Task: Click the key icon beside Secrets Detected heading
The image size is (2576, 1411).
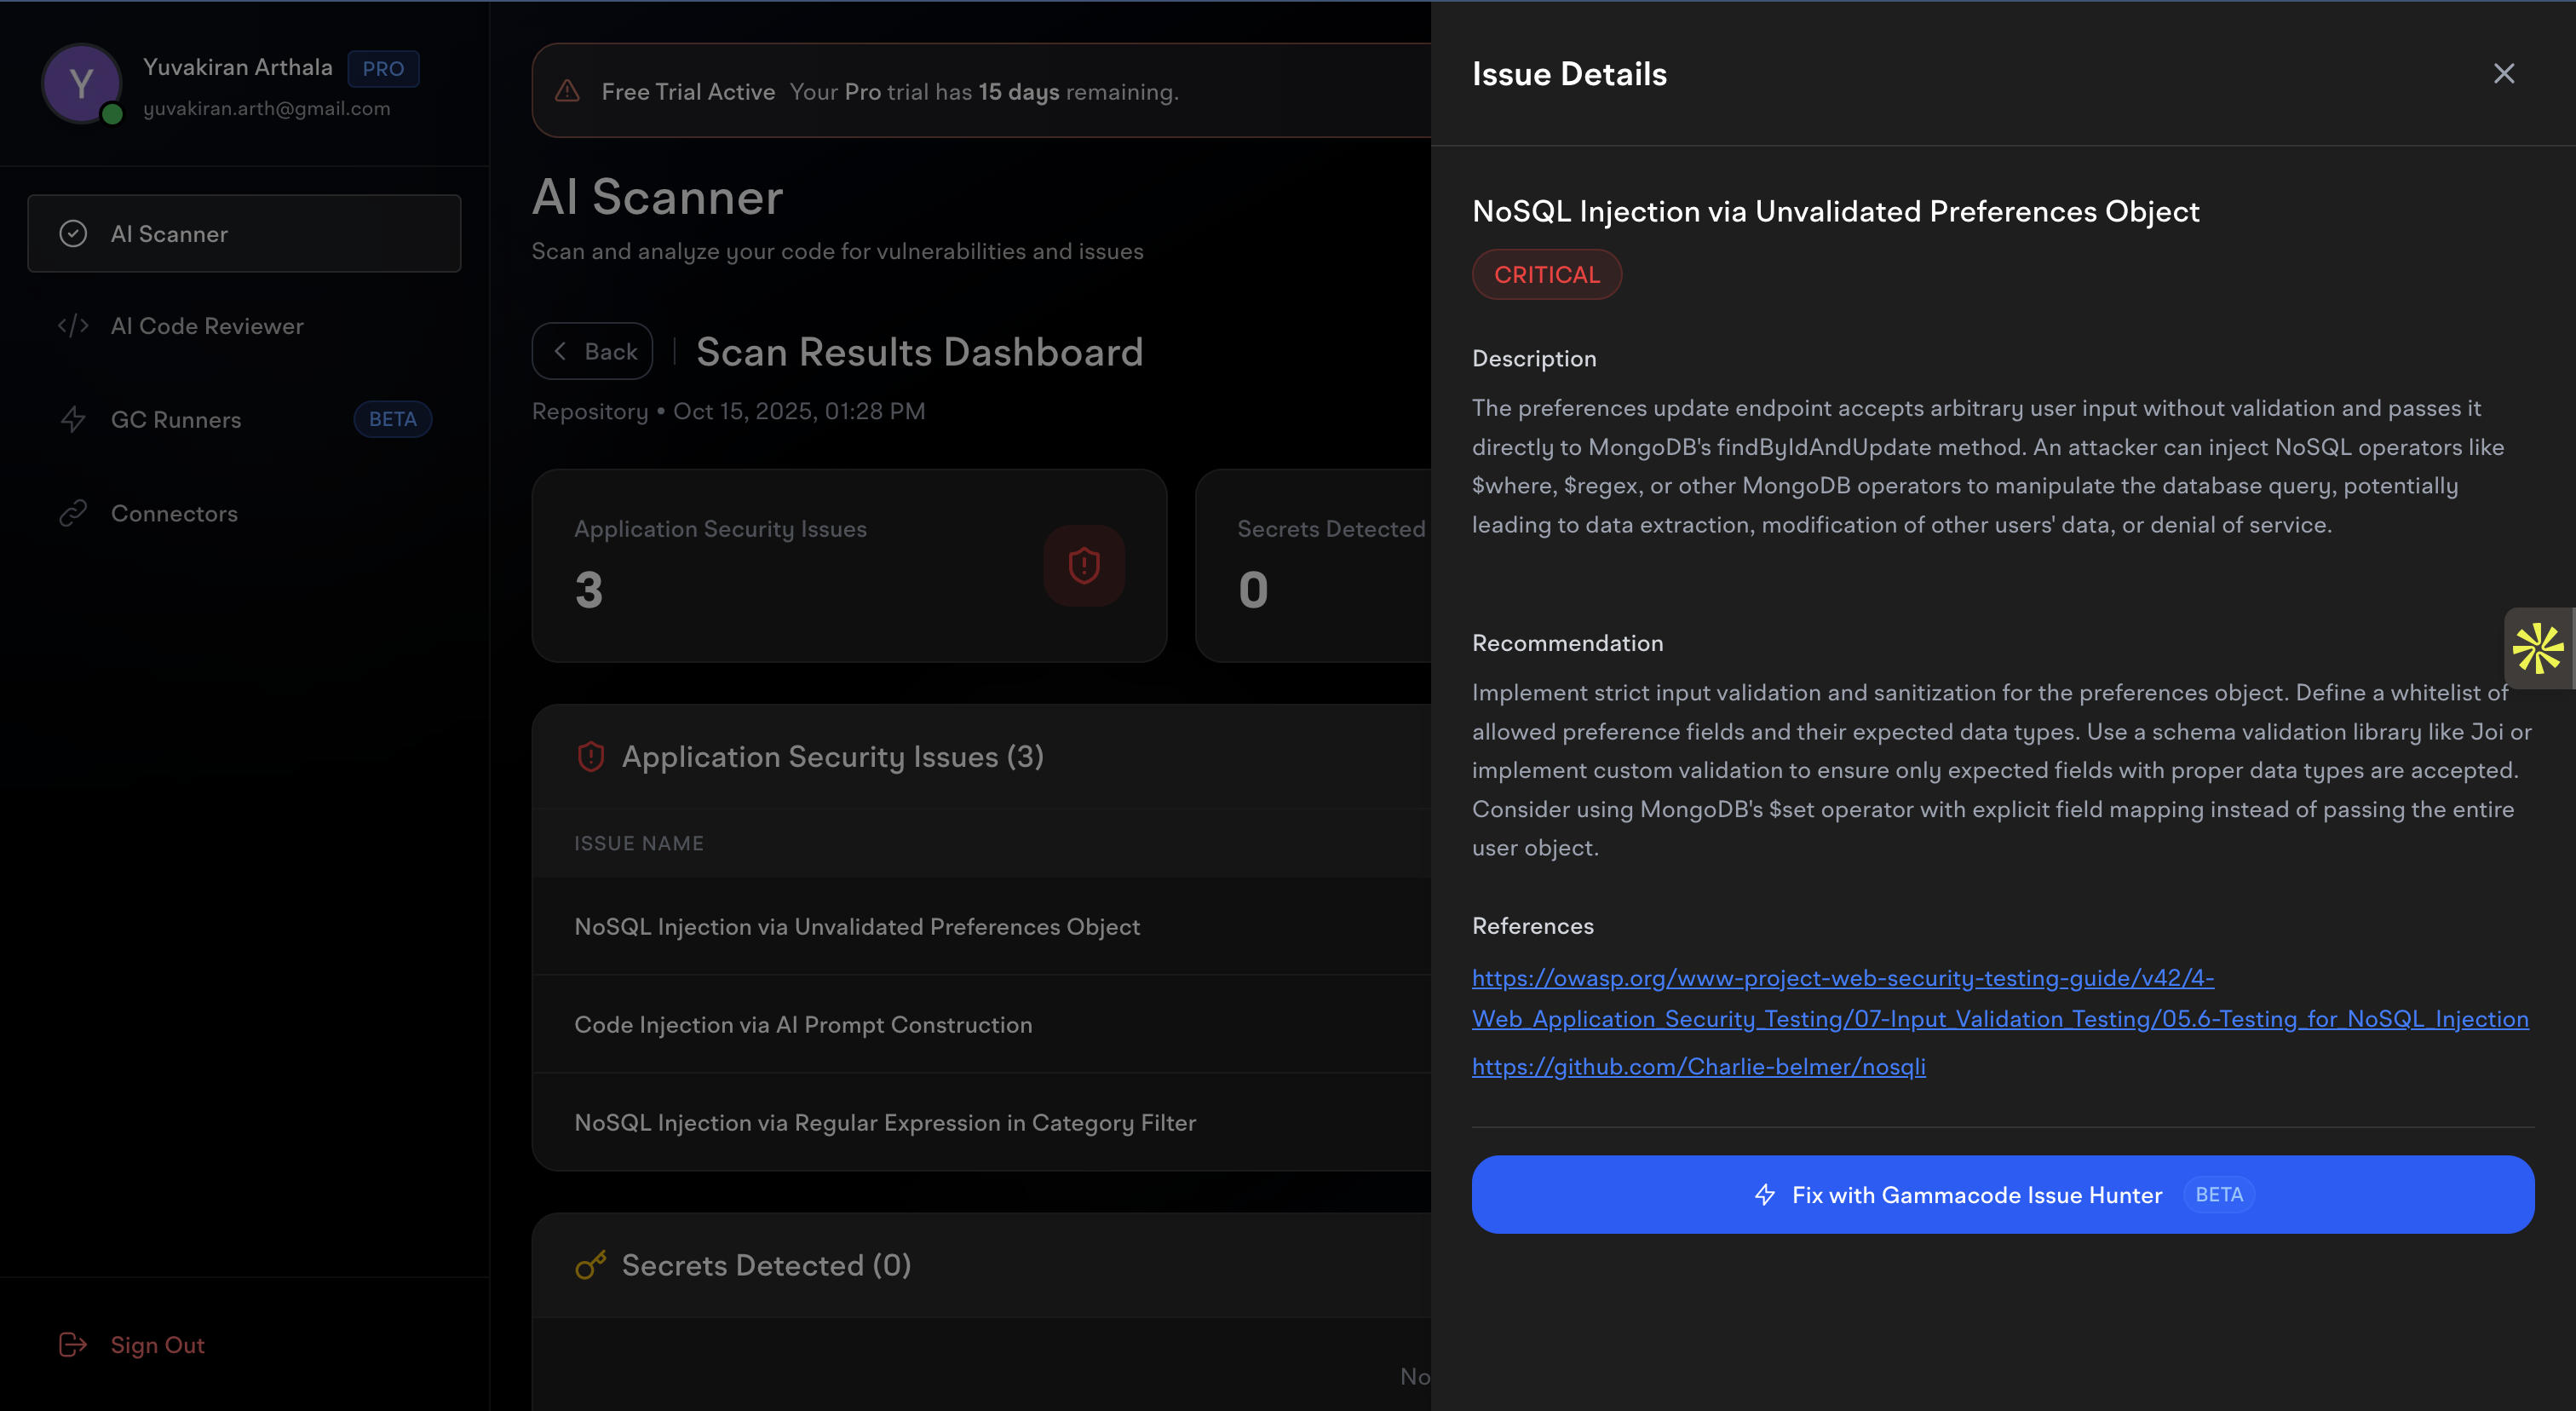Action: (591, 1264)
